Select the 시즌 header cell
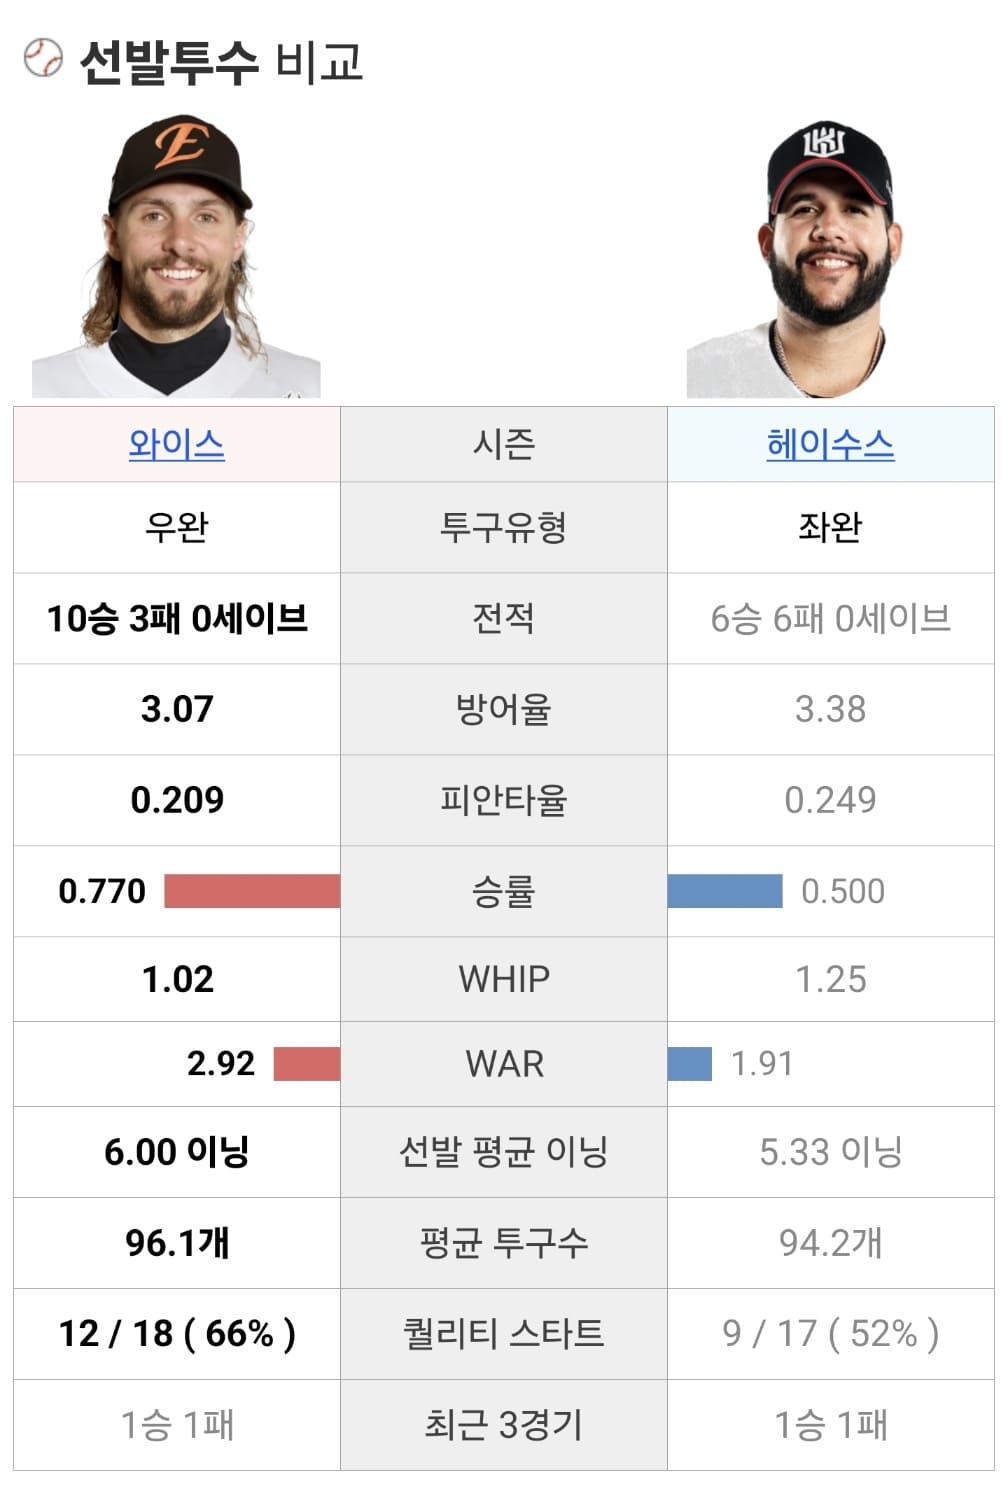 tap(504, 444)
